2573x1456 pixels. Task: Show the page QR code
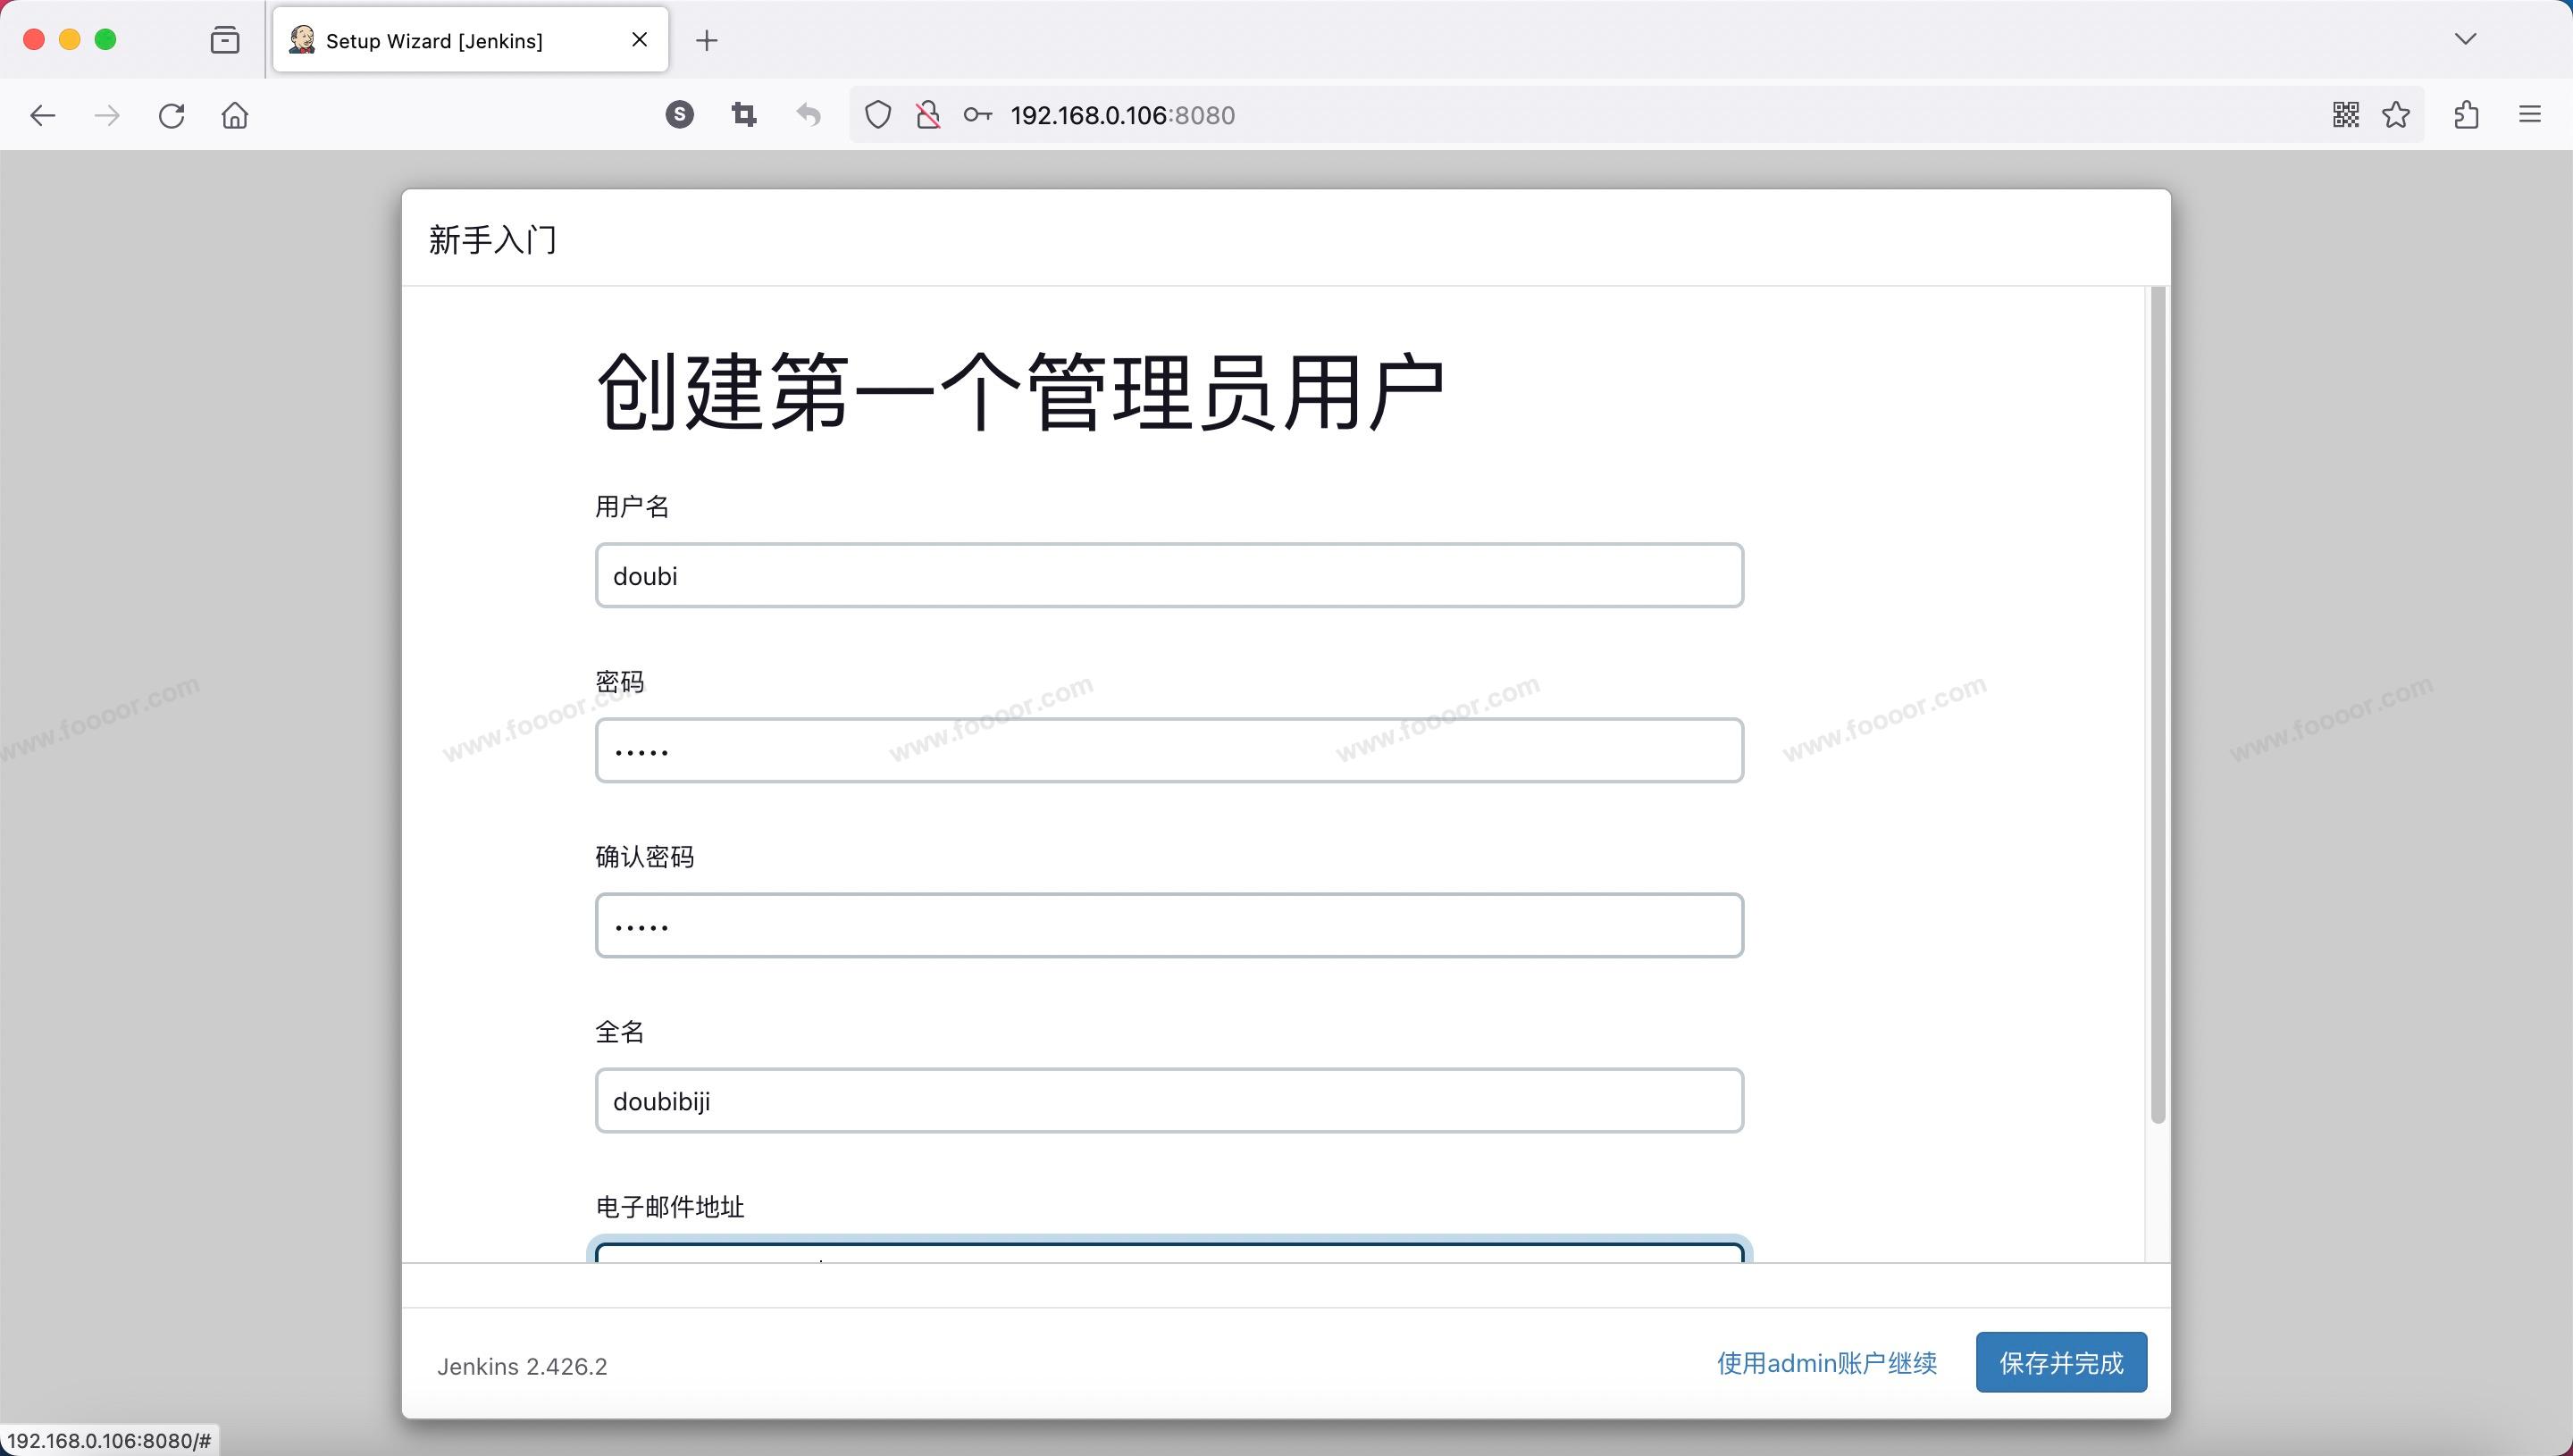[2345, 115]
